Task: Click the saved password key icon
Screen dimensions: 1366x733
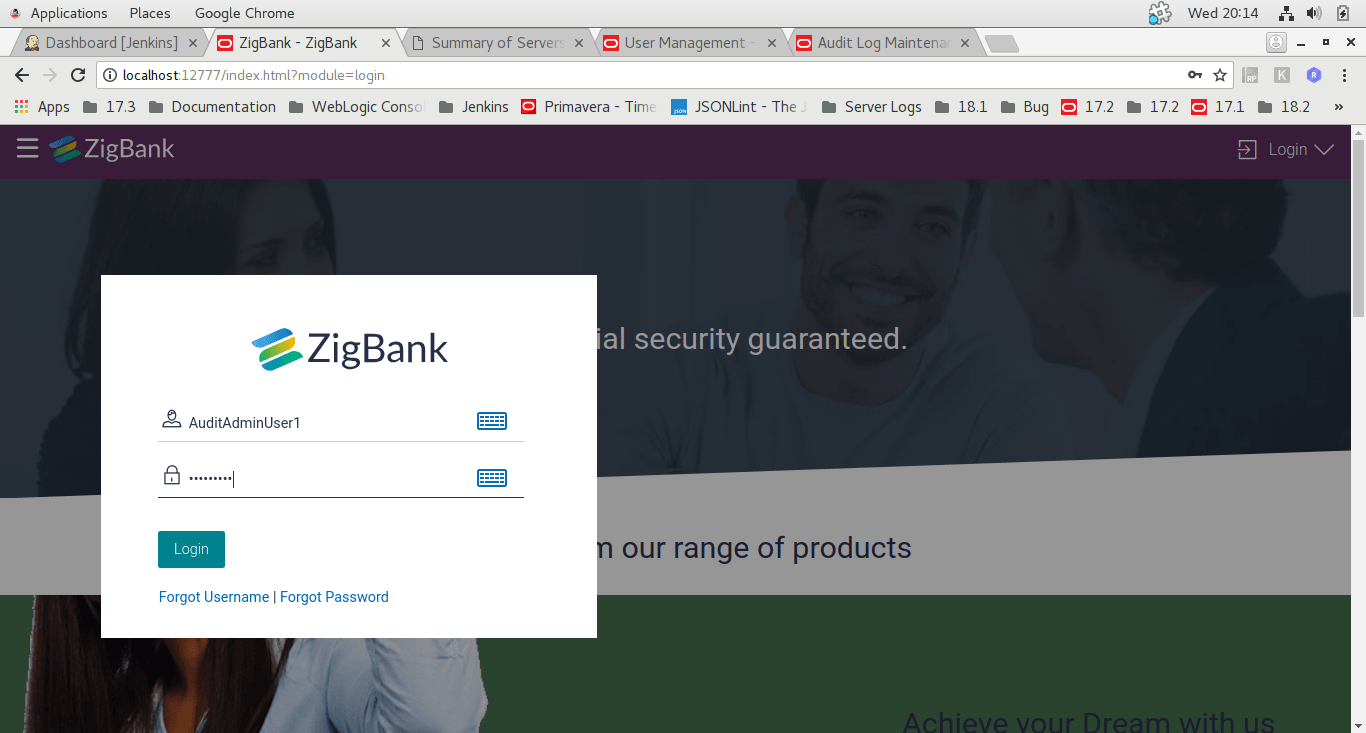Action: tap(1194, 75)
